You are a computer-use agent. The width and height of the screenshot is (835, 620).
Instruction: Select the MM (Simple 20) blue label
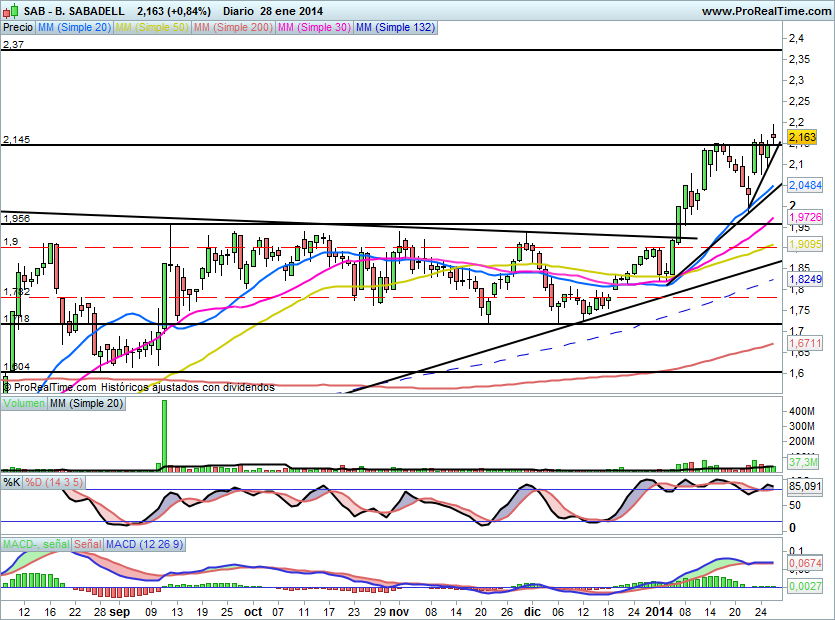click(x=75, y=27)
